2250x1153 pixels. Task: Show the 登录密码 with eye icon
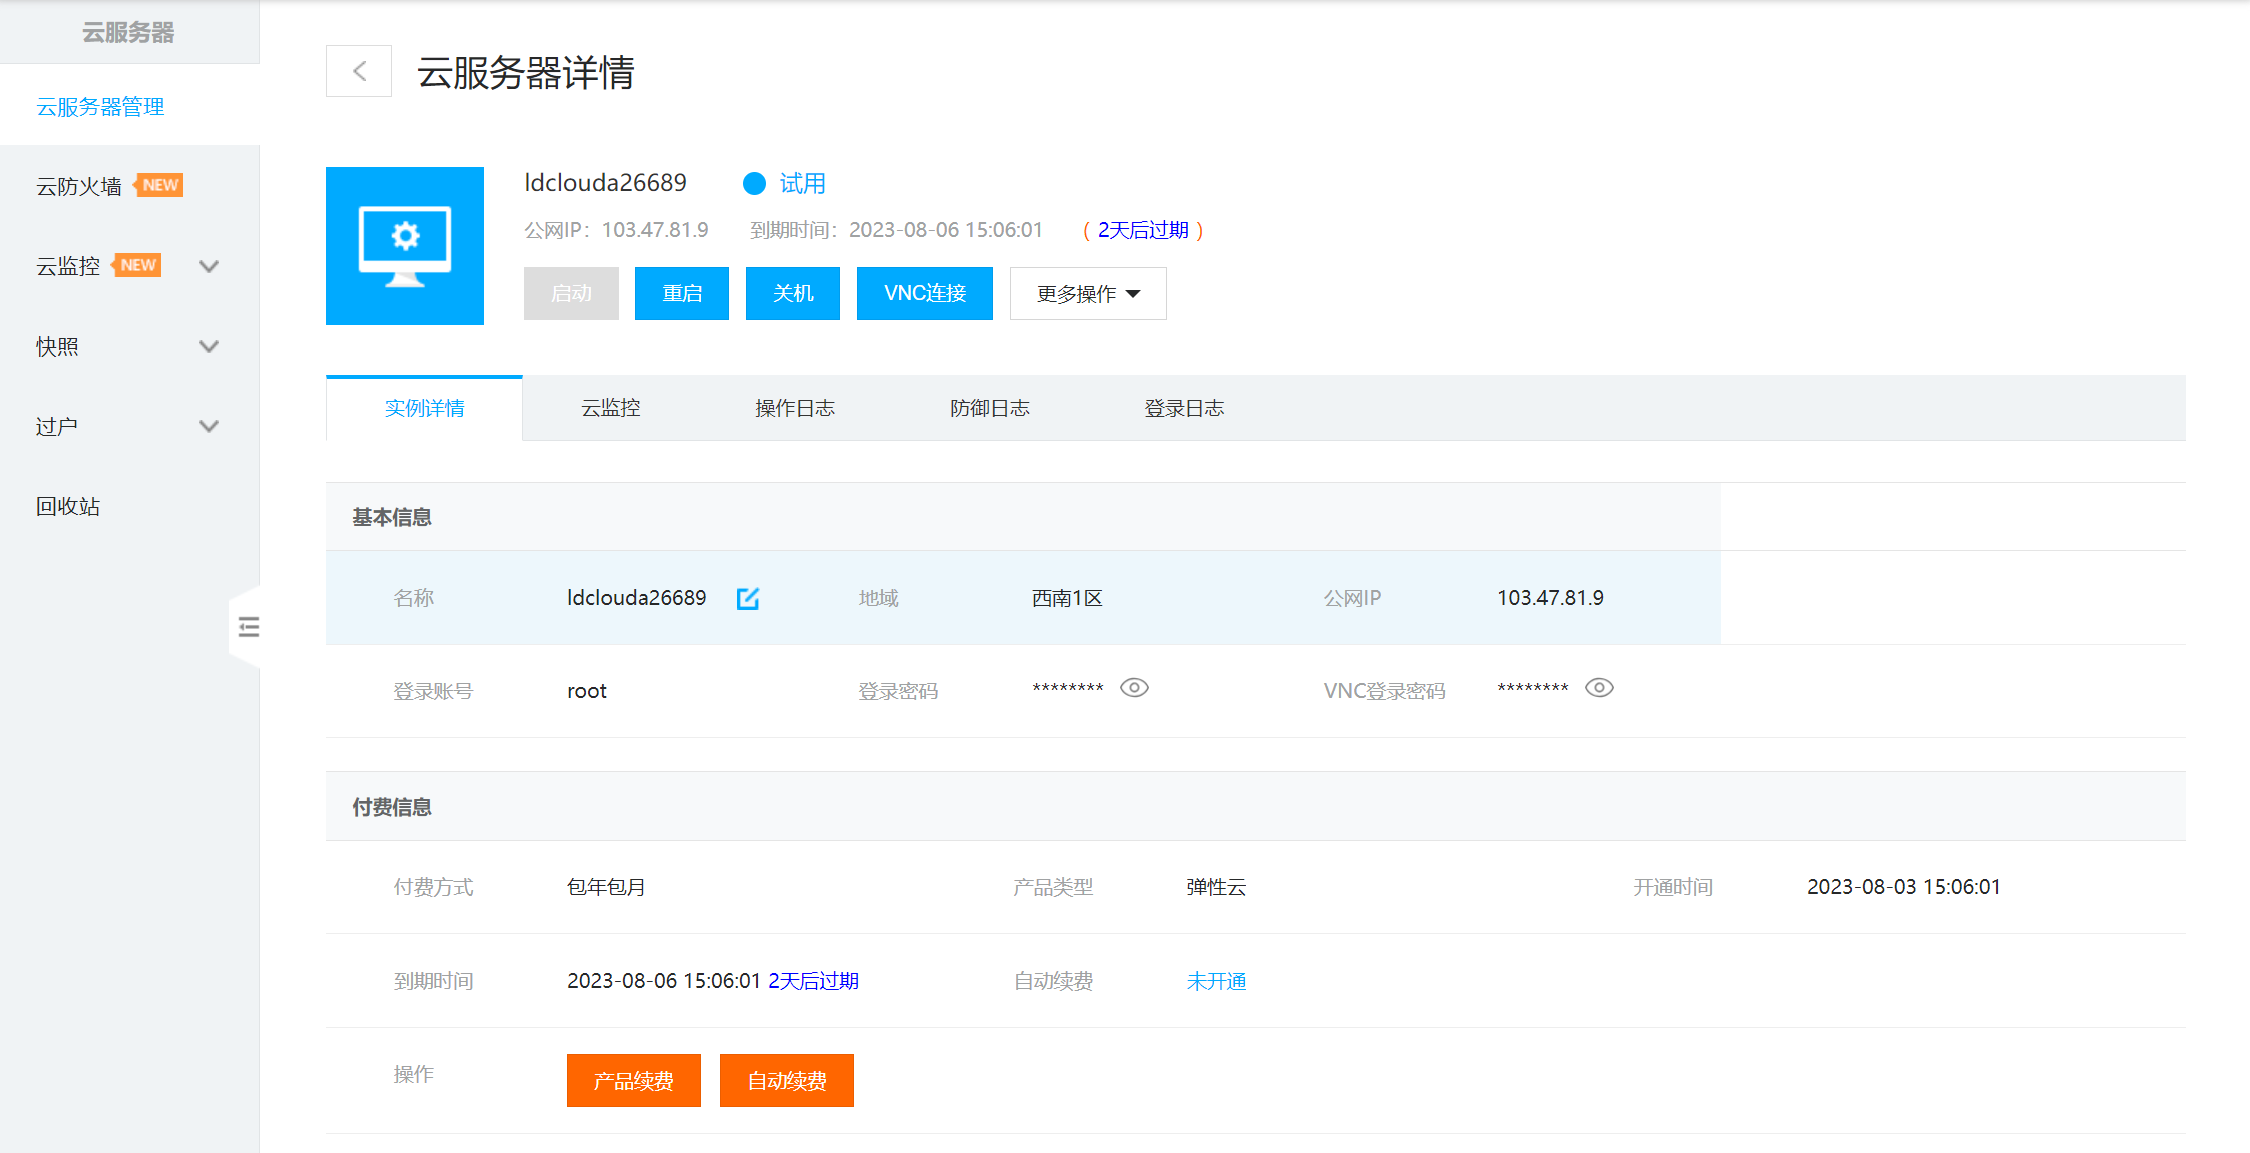tap(1134, 688)
